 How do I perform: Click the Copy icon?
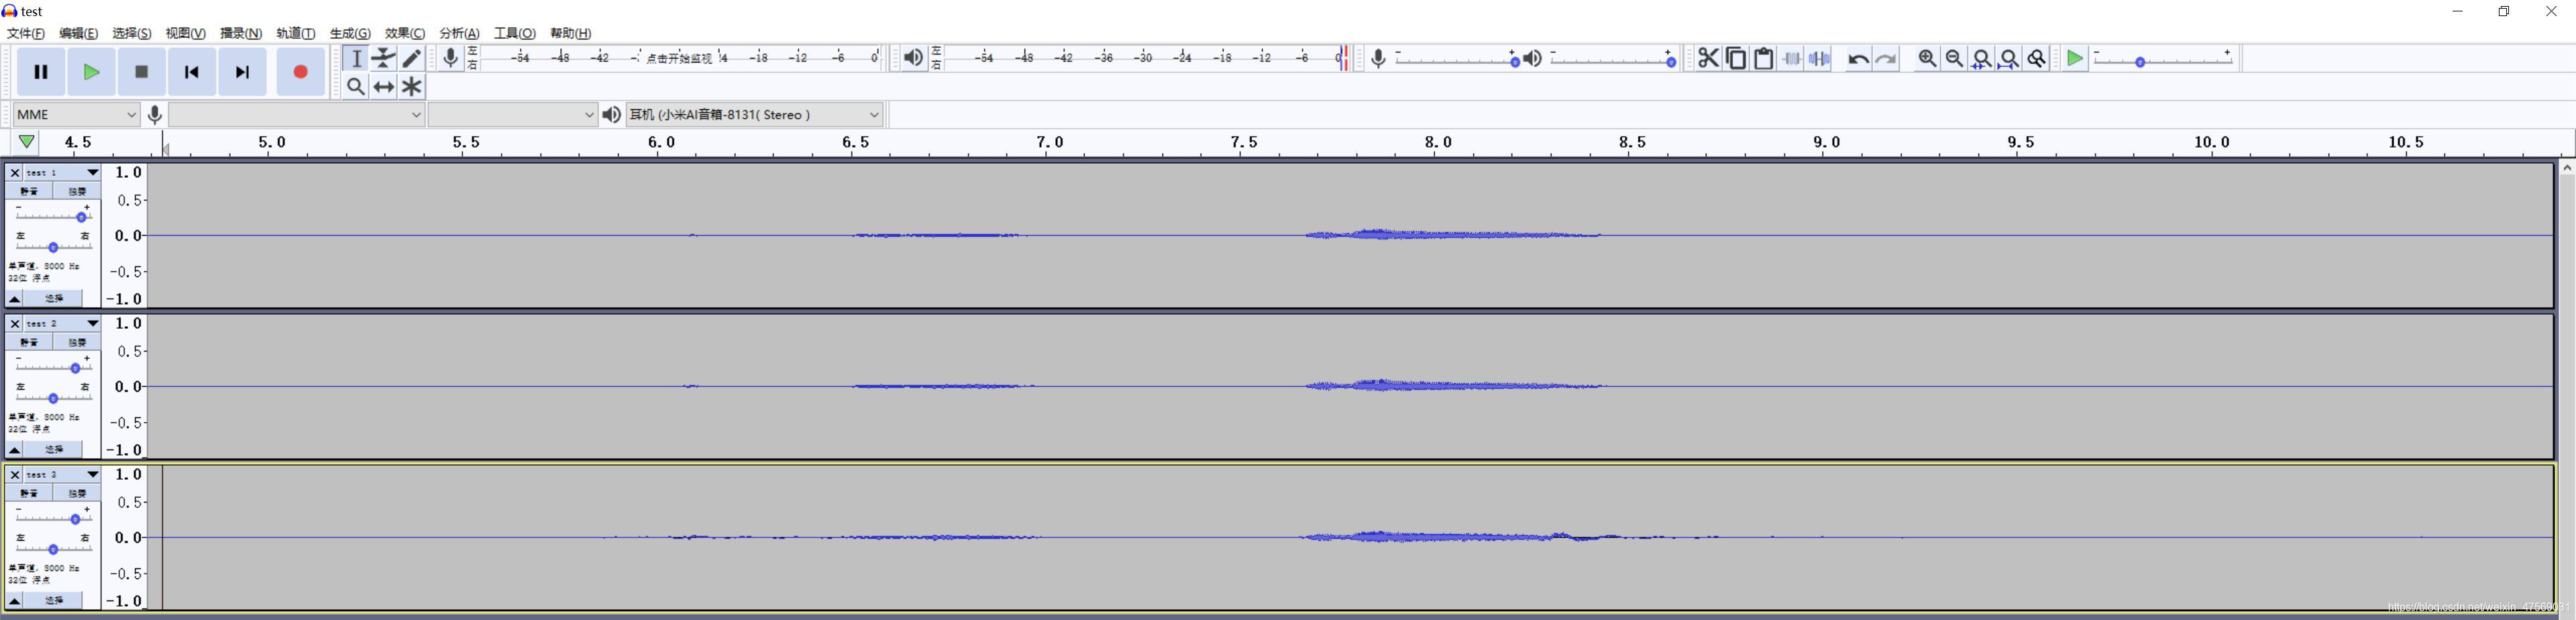coord(1736,59)
